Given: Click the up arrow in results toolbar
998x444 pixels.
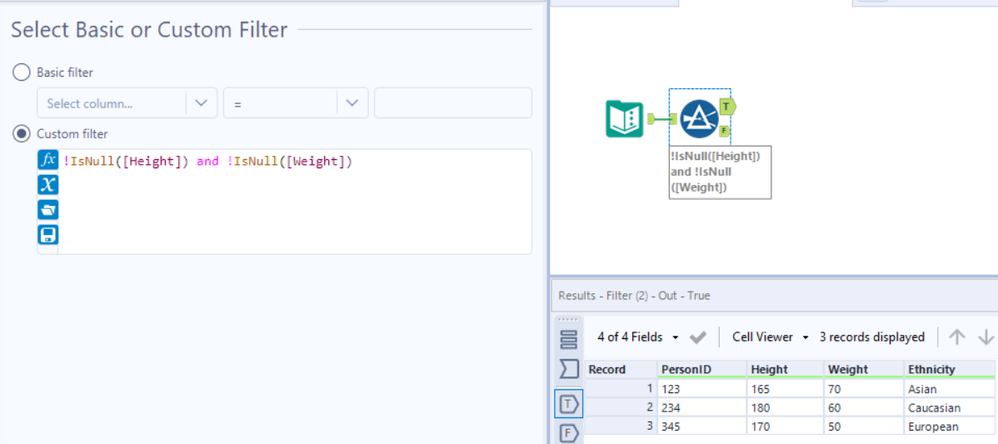Looking at the screenshot, I should click(957, 337).
